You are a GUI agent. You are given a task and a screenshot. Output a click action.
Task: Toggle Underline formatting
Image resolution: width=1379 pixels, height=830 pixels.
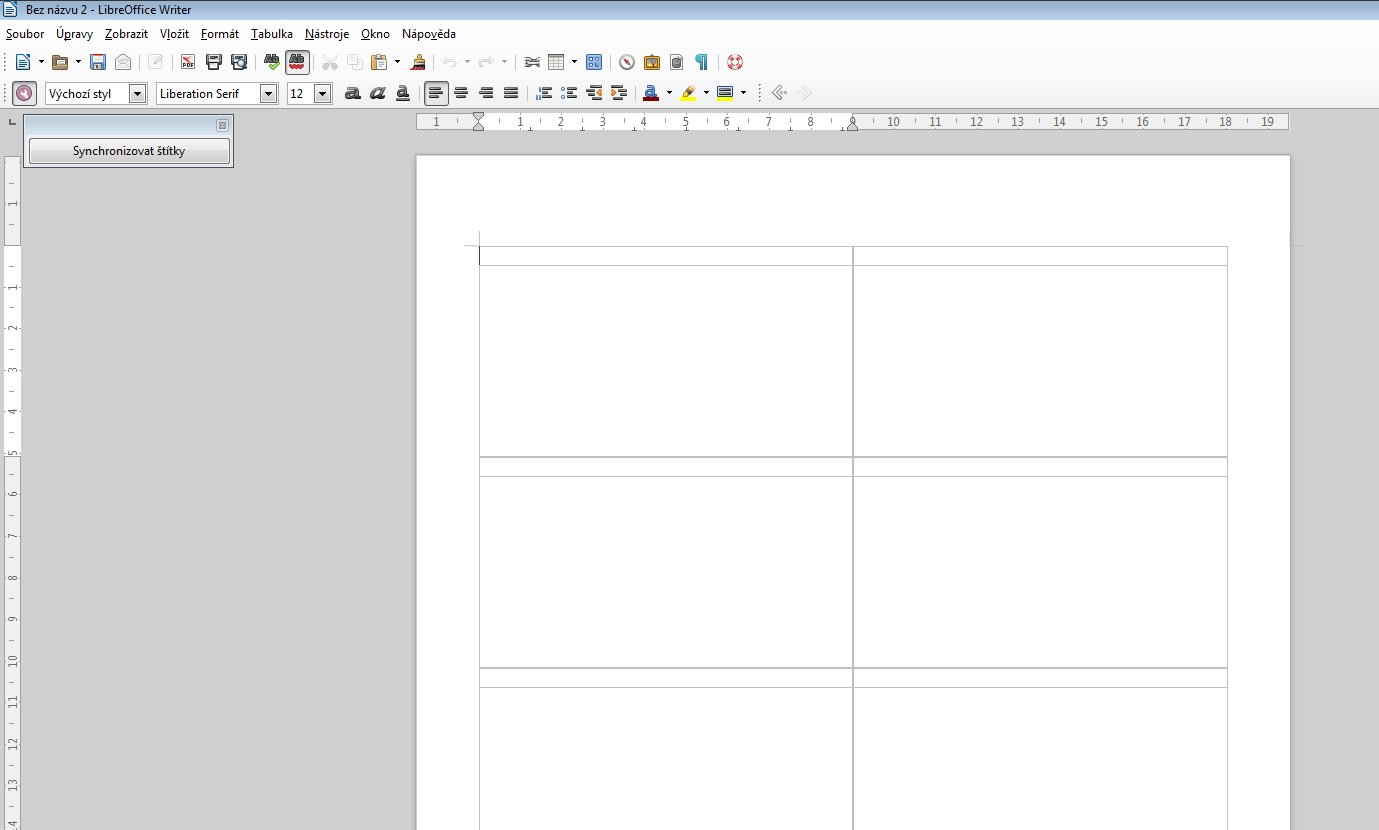402,93
